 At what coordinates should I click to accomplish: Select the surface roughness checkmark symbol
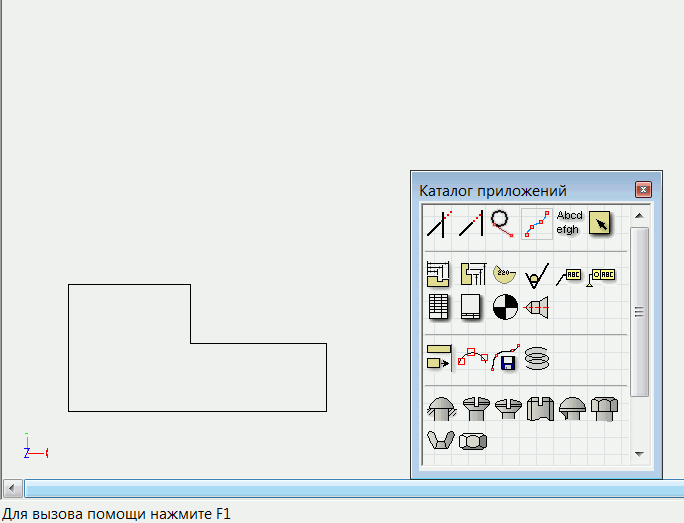[537, 275]
